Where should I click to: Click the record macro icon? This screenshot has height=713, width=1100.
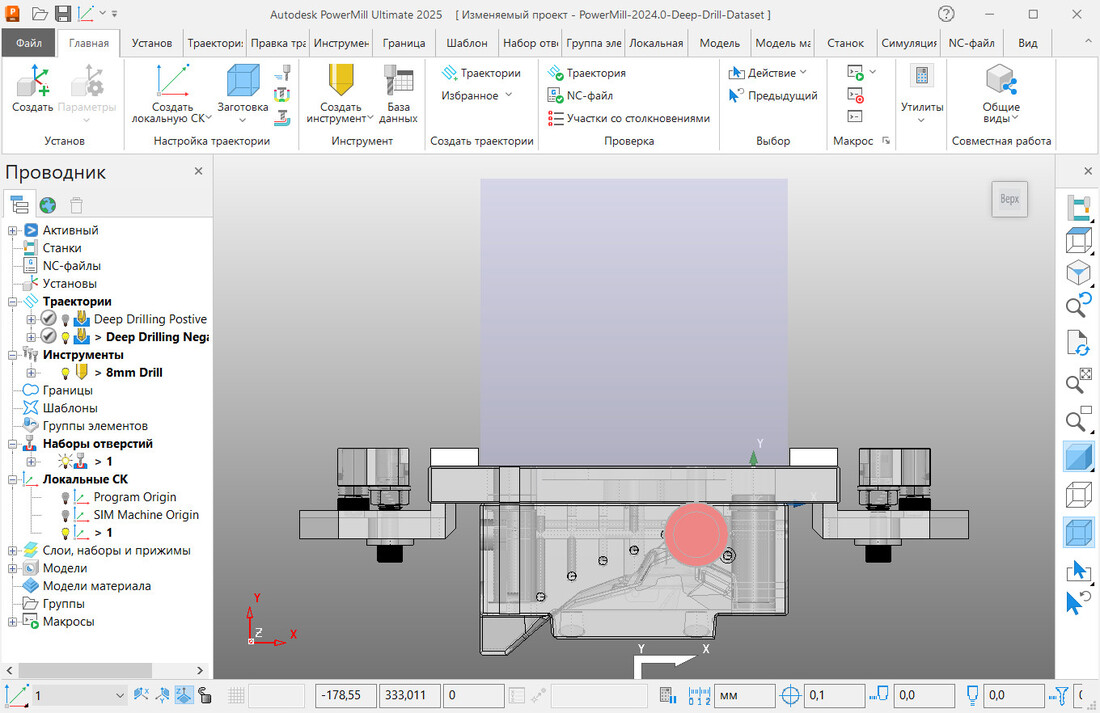coord(855,95)
